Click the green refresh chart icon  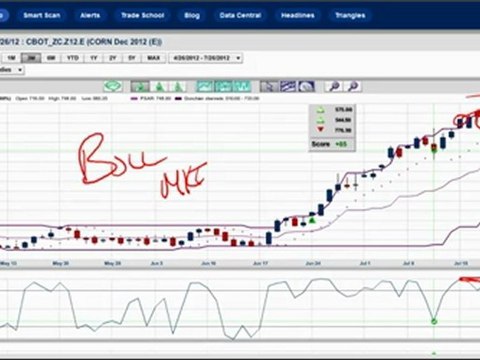[113, 87]
